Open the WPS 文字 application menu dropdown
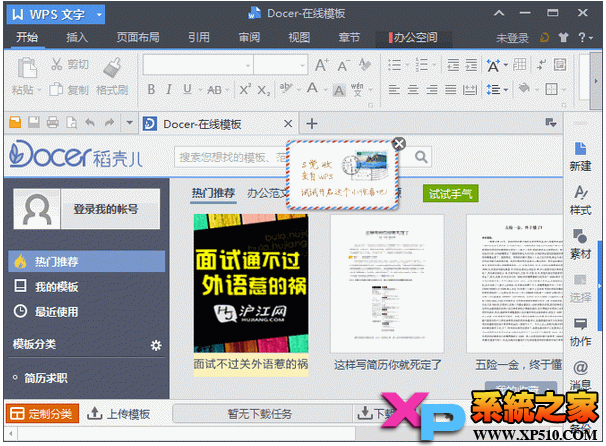 (99, 15)
